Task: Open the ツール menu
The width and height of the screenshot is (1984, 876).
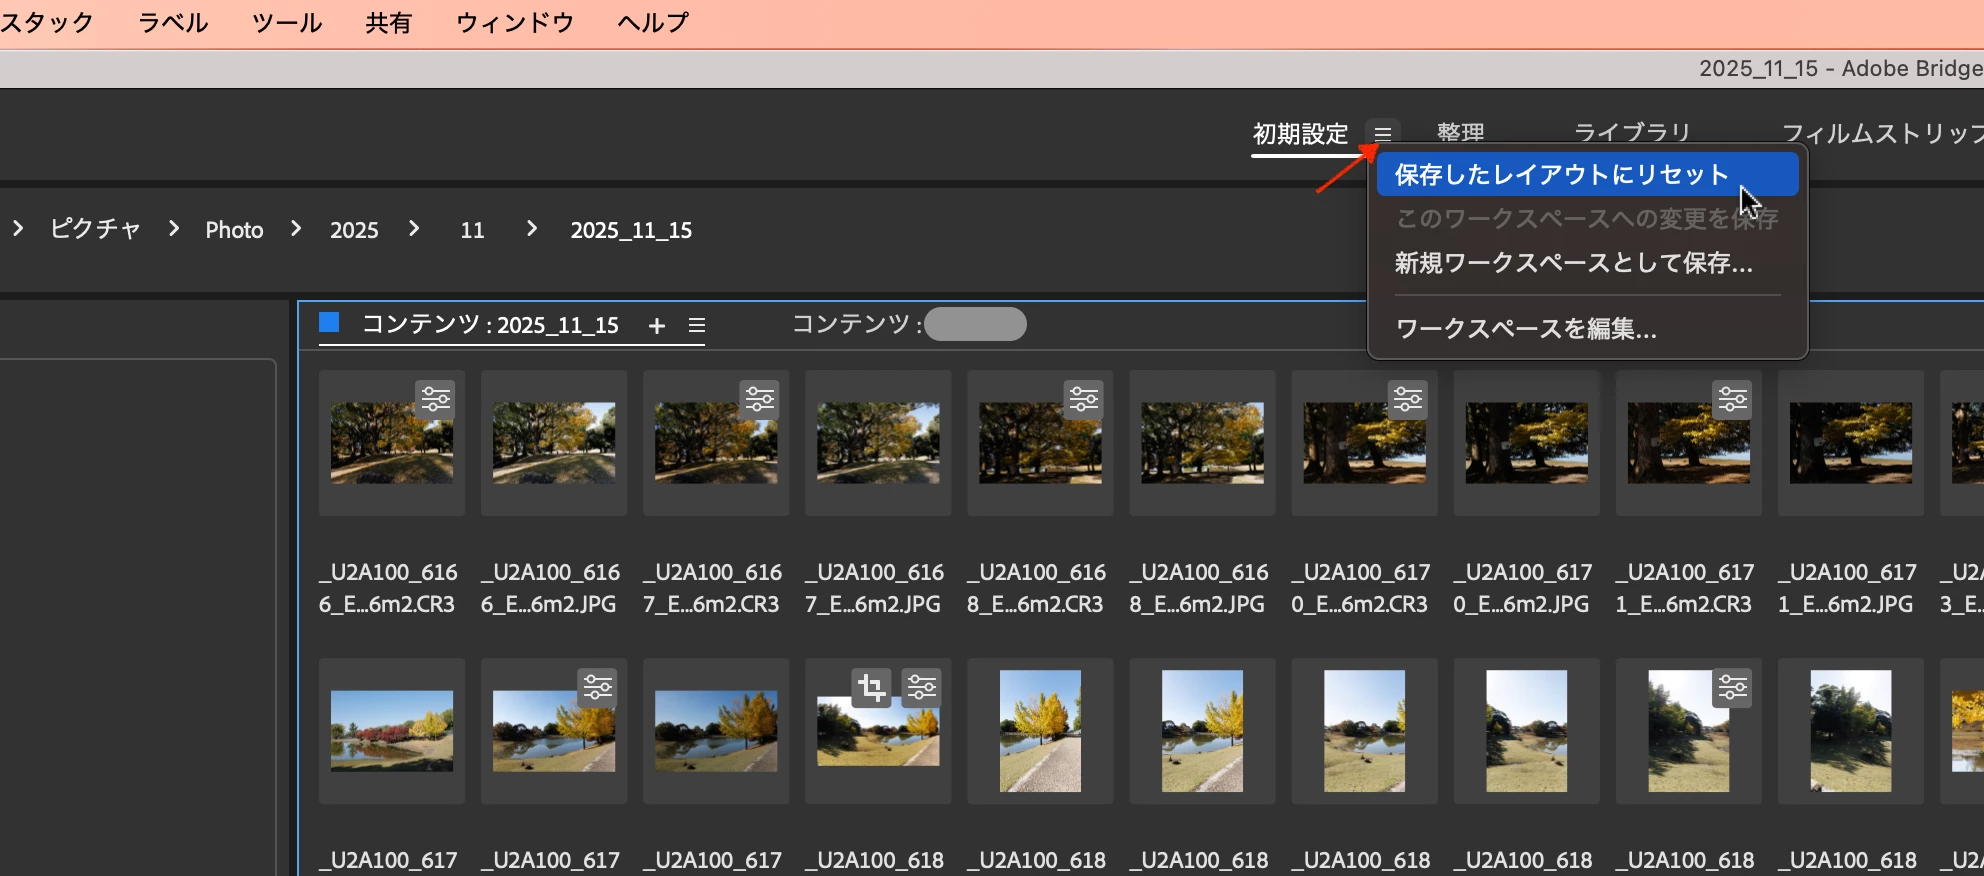Action: (x=287, y=22)
